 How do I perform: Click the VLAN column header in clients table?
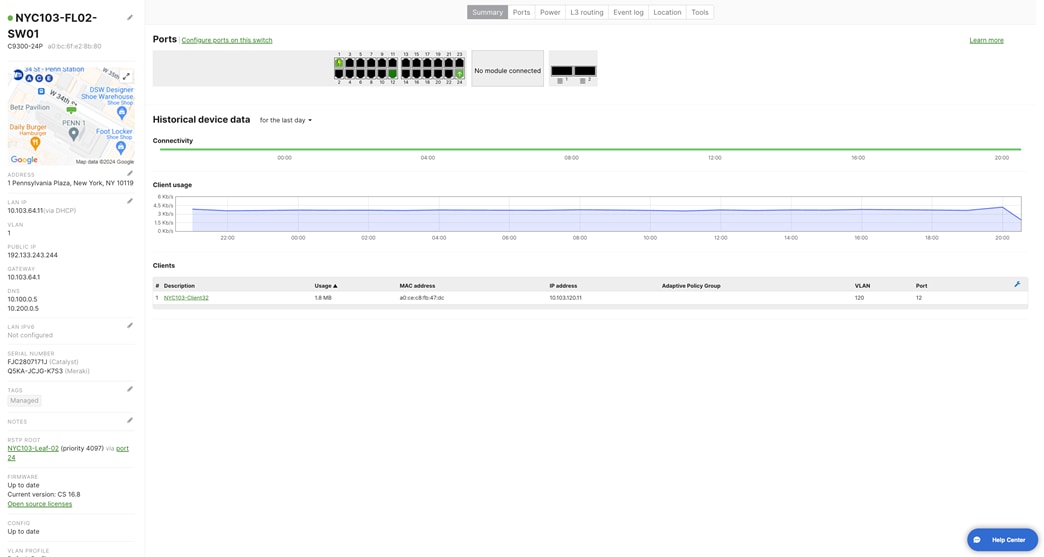862,285
